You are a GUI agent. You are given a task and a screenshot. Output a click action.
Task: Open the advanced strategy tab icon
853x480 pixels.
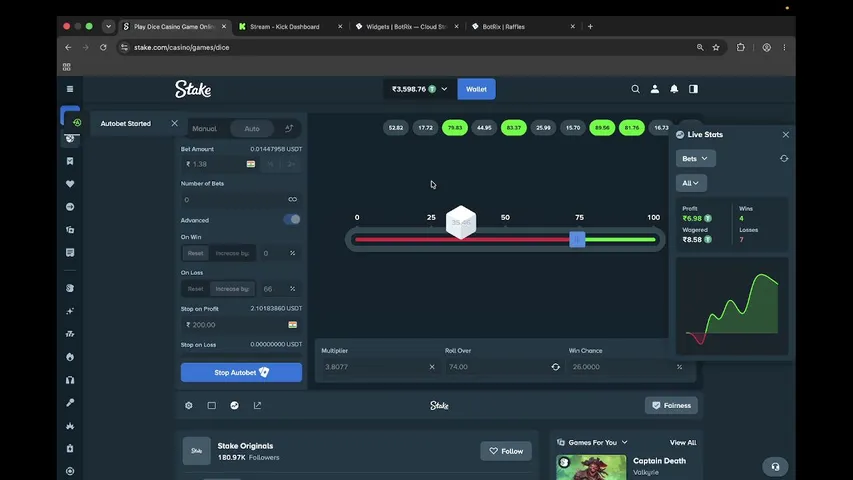point(289,128)
